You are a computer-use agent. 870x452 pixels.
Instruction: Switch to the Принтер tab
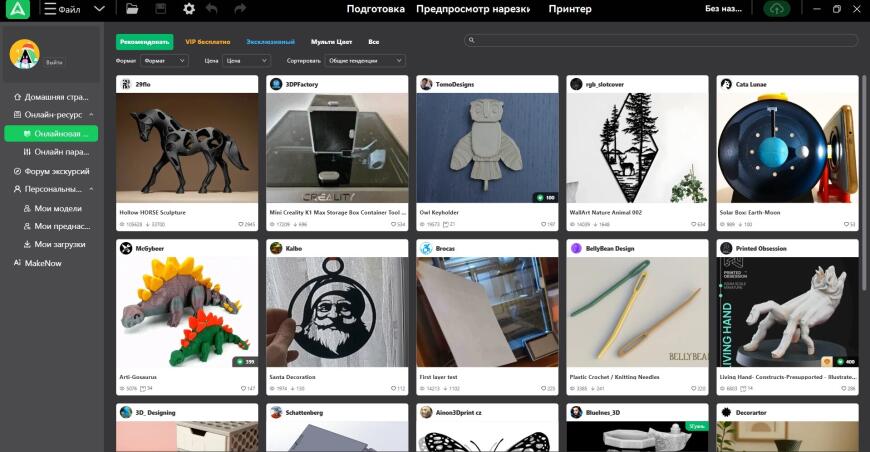point(570,9)
